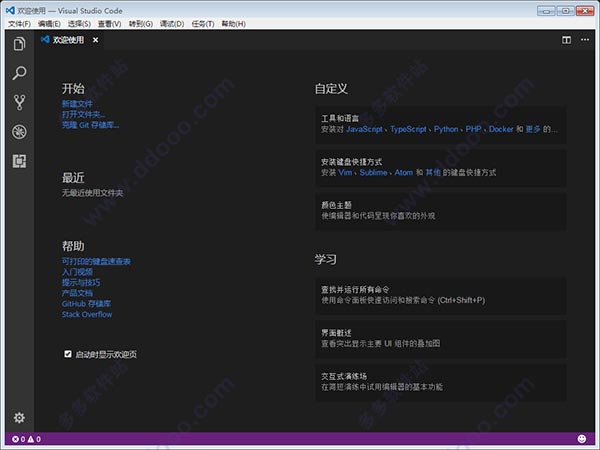Open the 颜色主题 card

440,211
